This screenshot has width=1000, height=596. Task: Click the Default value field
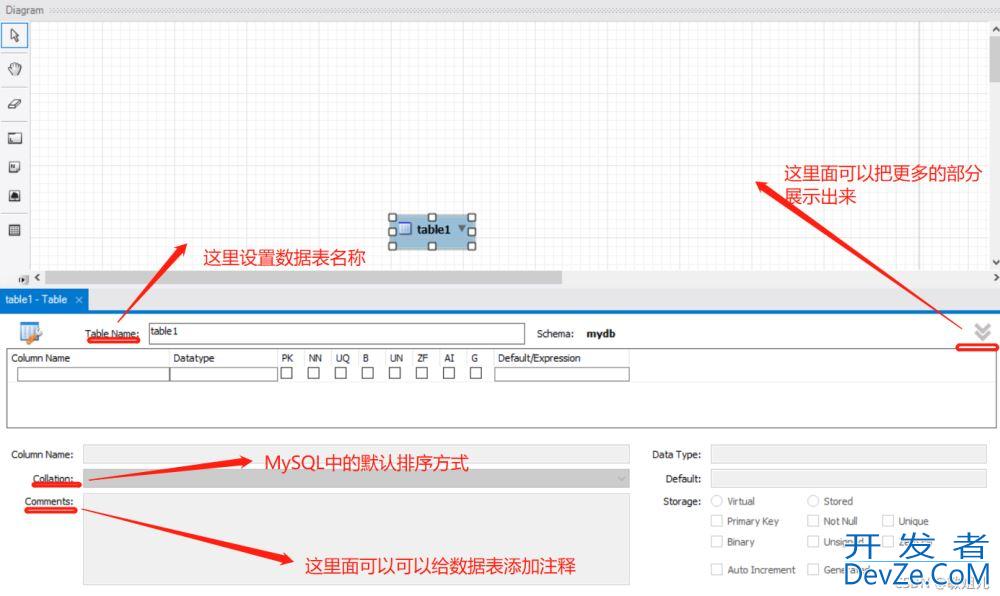pyautogui.click(x=849, y=478)
